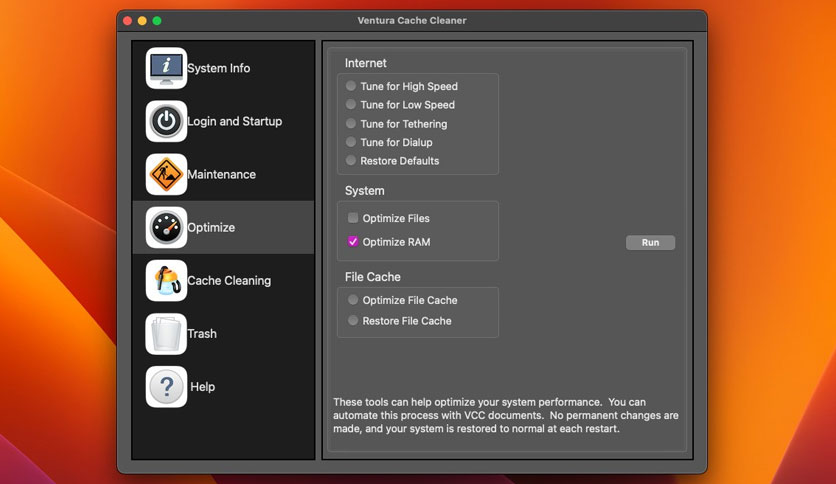Viewport: 836px width, 484px height.
Task: Click the Trash papers icon
Action: point(166,334)
